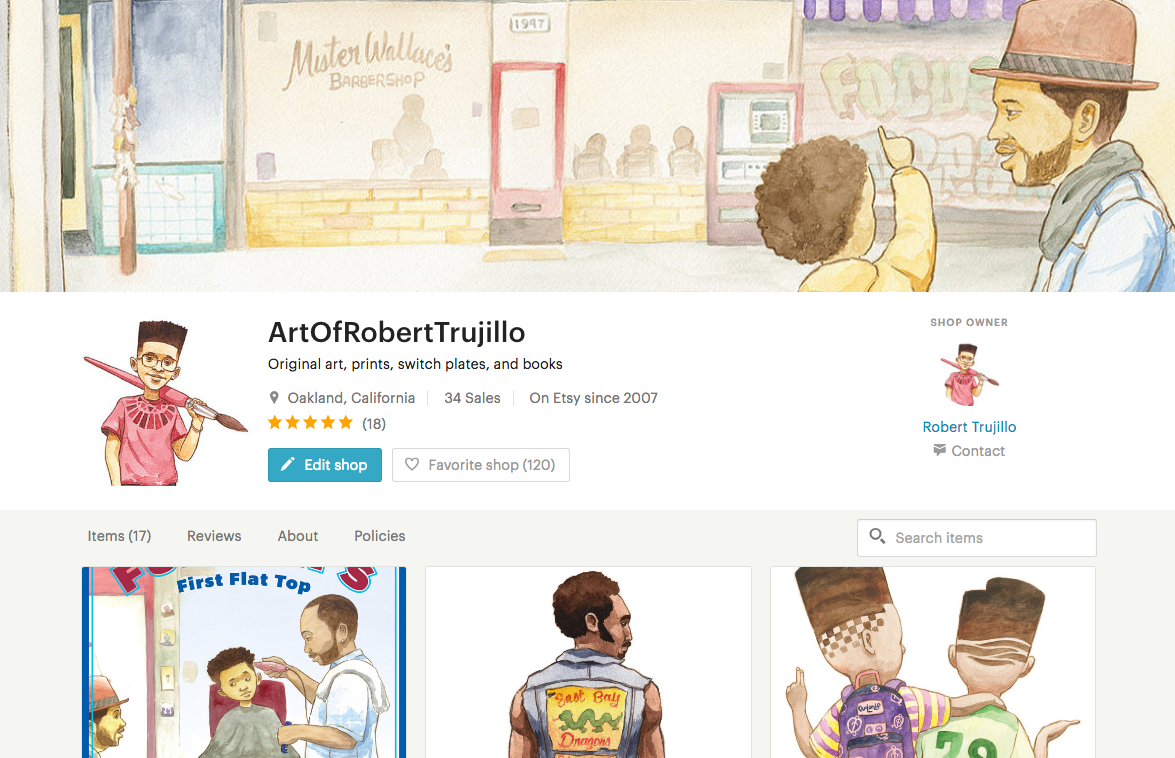
Task: Open the shop owner avatar image
Action: click(969, 375)
